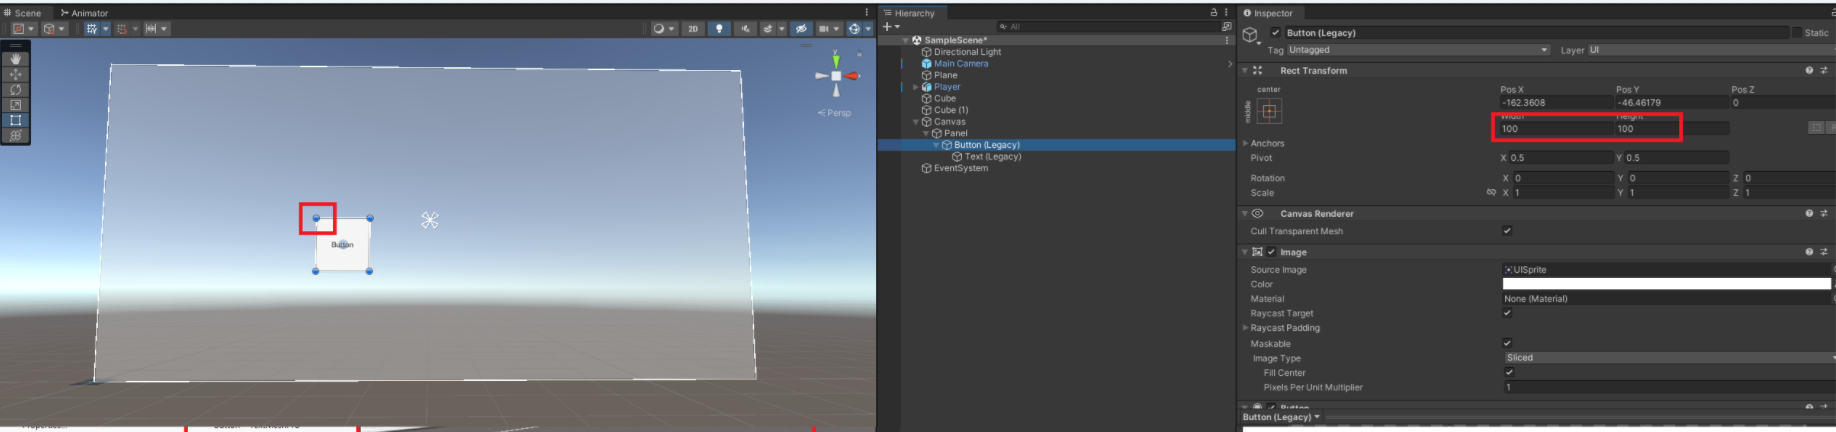Click the Image Color swatch

coord(1667,284)
